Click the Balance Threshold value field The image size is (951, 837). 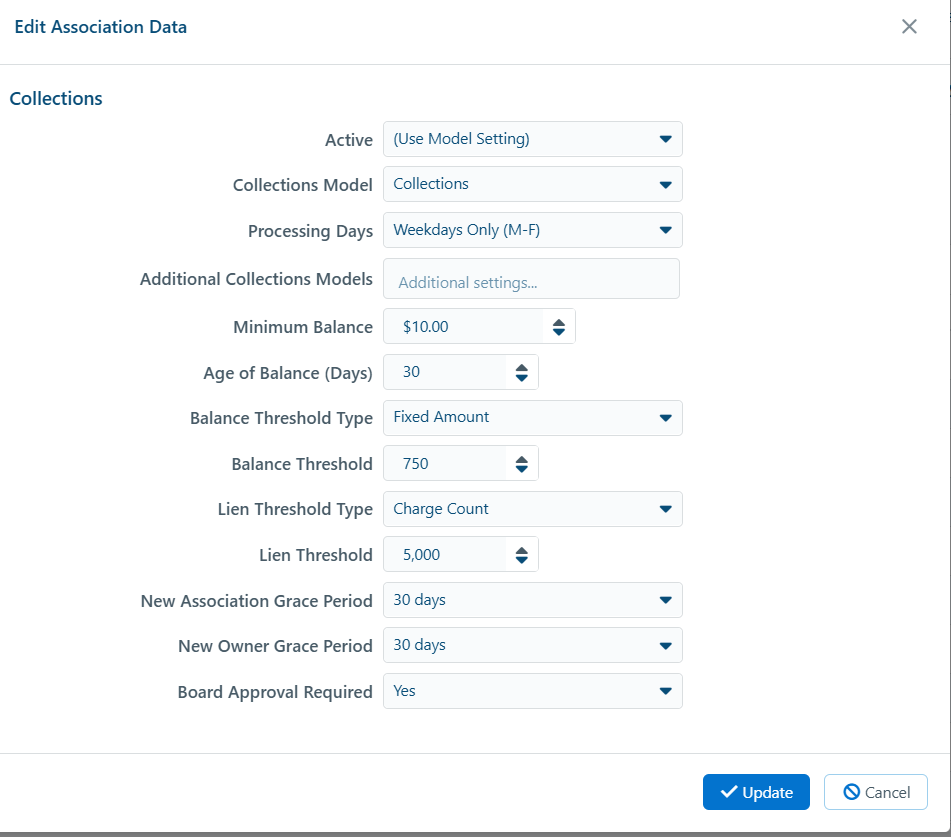coord(445,463)
